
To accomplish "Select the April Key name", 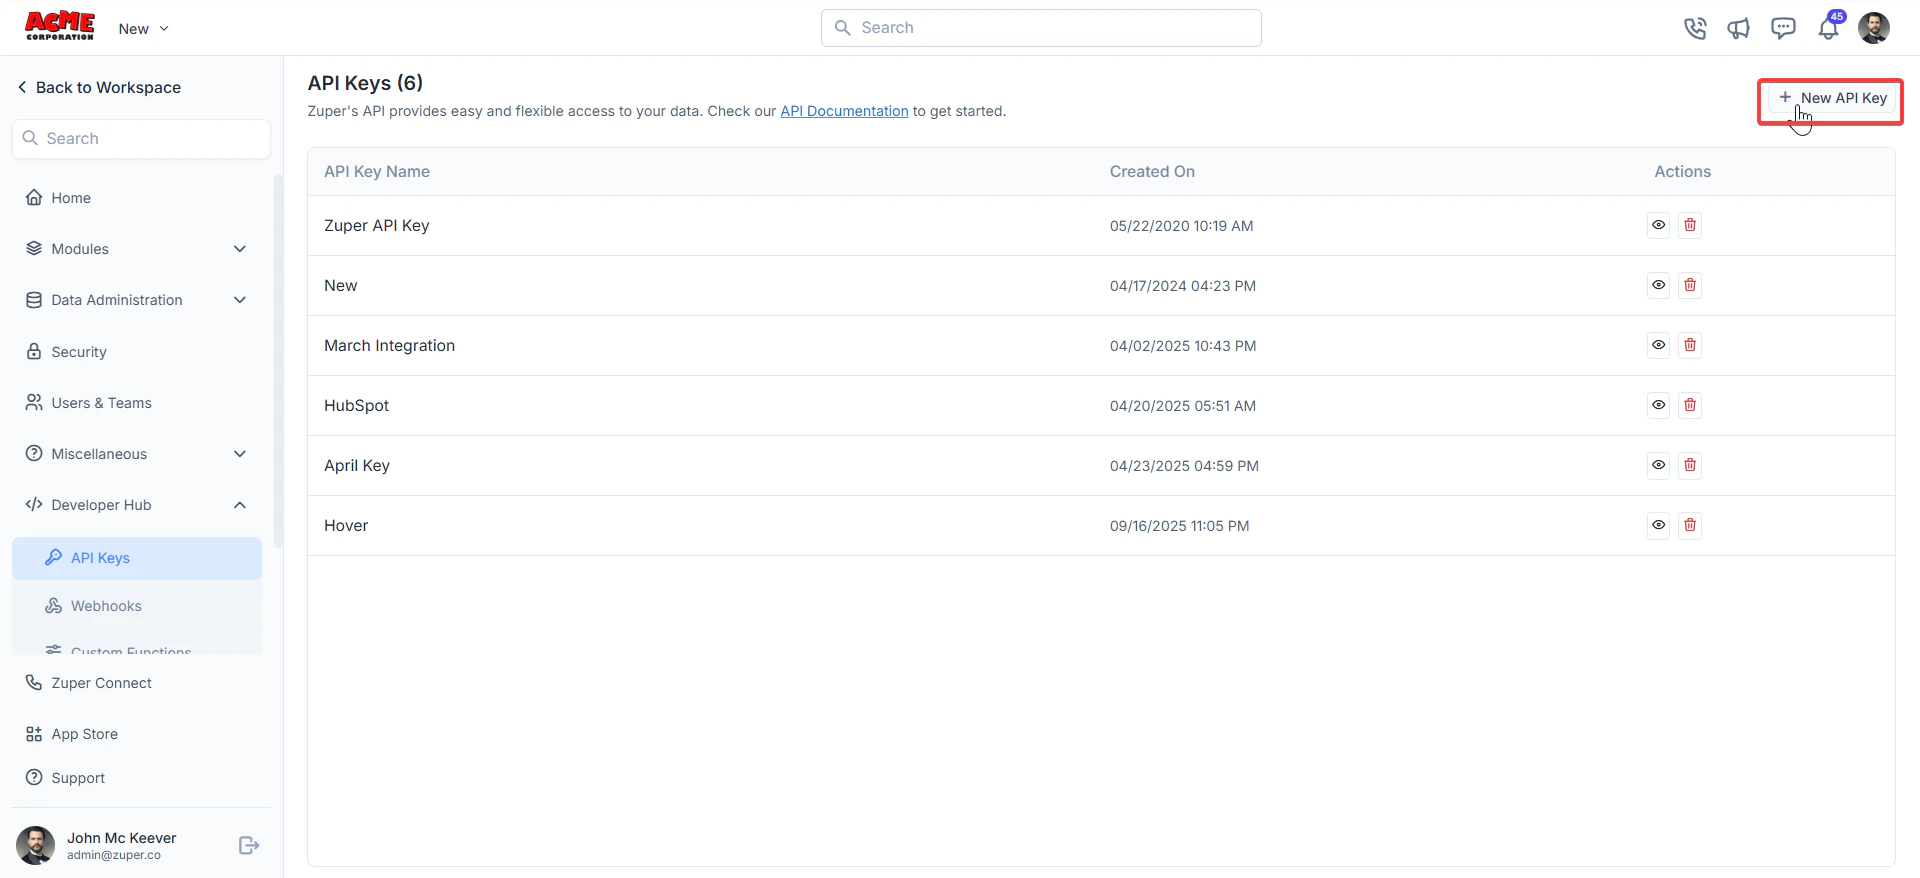I will (x=357, y=466).
